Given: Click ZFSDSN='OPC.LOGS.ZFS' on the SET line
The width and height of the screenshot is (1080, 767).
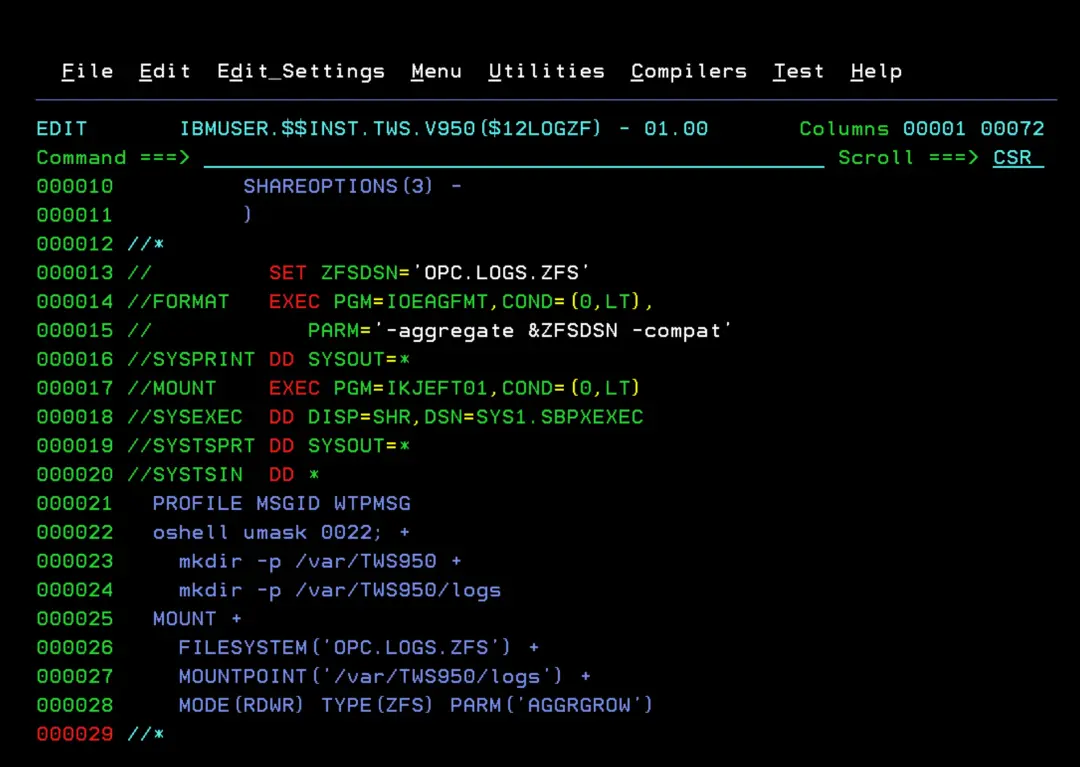Looking at the screenshot, I should [455, 273].
